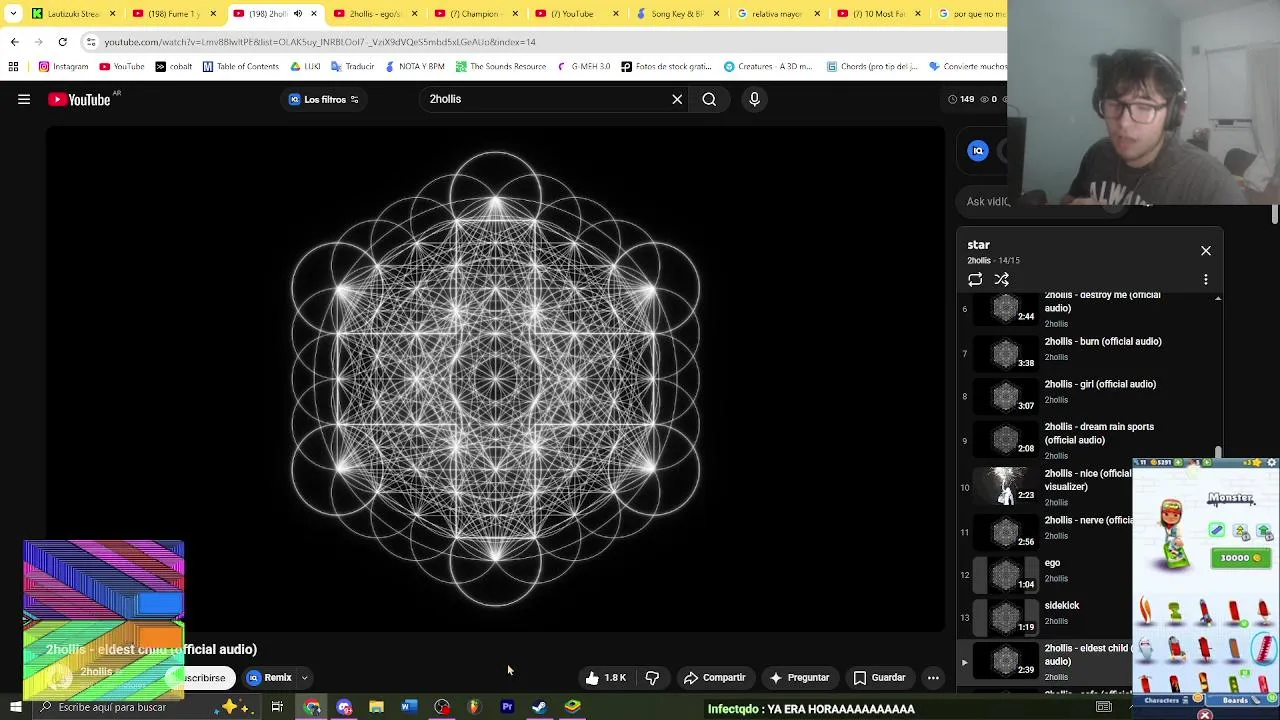Play ego track from playlist
The width and height of the screenshot is (1280, 720).
click(1045, 573)
